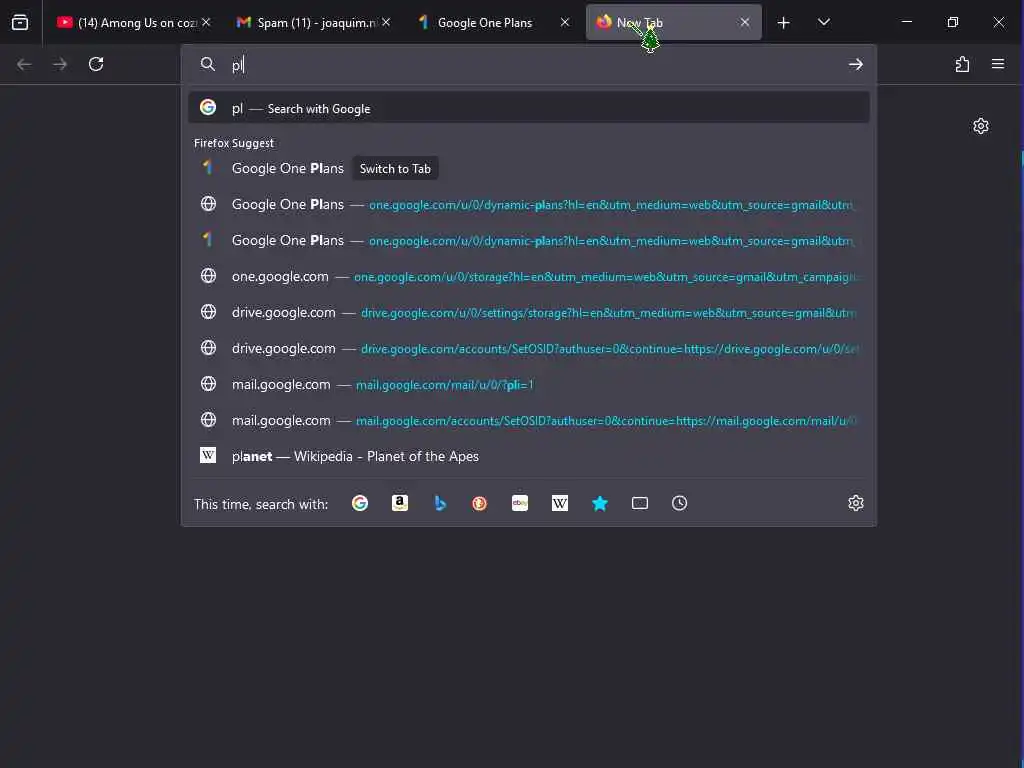Viewport: 1024px width, 768px height.
Task: Select planet Wikipedia Planet of the Apes suggestion
Action: tap(528, 456)
